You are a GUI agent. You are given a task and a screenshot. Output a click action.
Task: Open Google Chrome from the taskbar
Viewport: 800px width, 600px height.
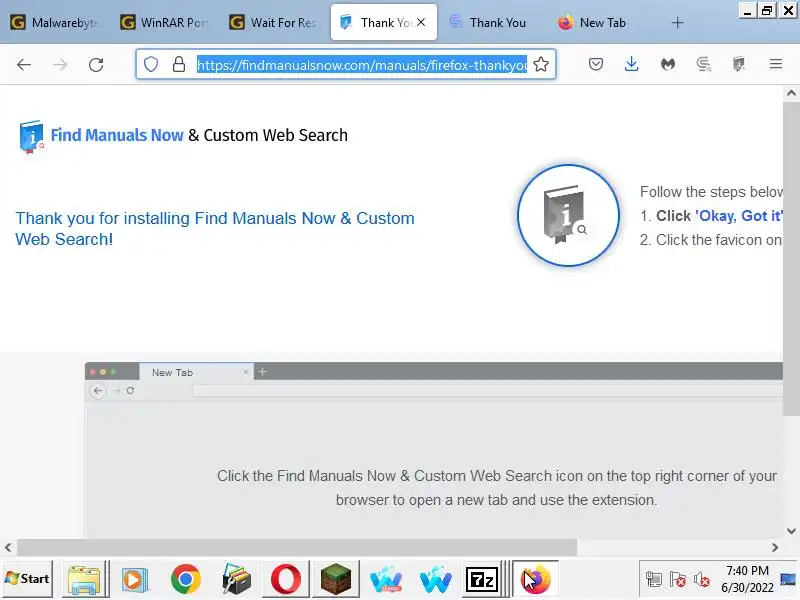pyautogui.click(x=185, y=580)
